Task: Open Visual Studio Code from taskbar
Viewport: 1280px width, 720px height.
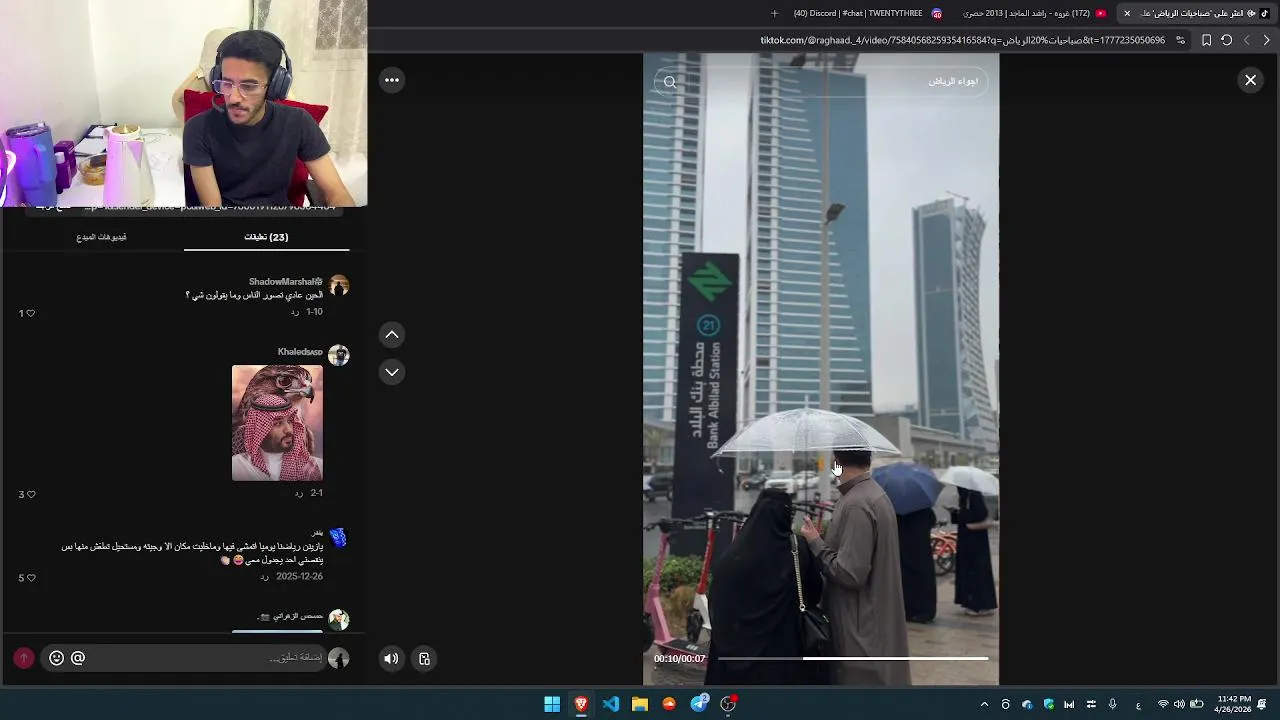Action: 611,704
